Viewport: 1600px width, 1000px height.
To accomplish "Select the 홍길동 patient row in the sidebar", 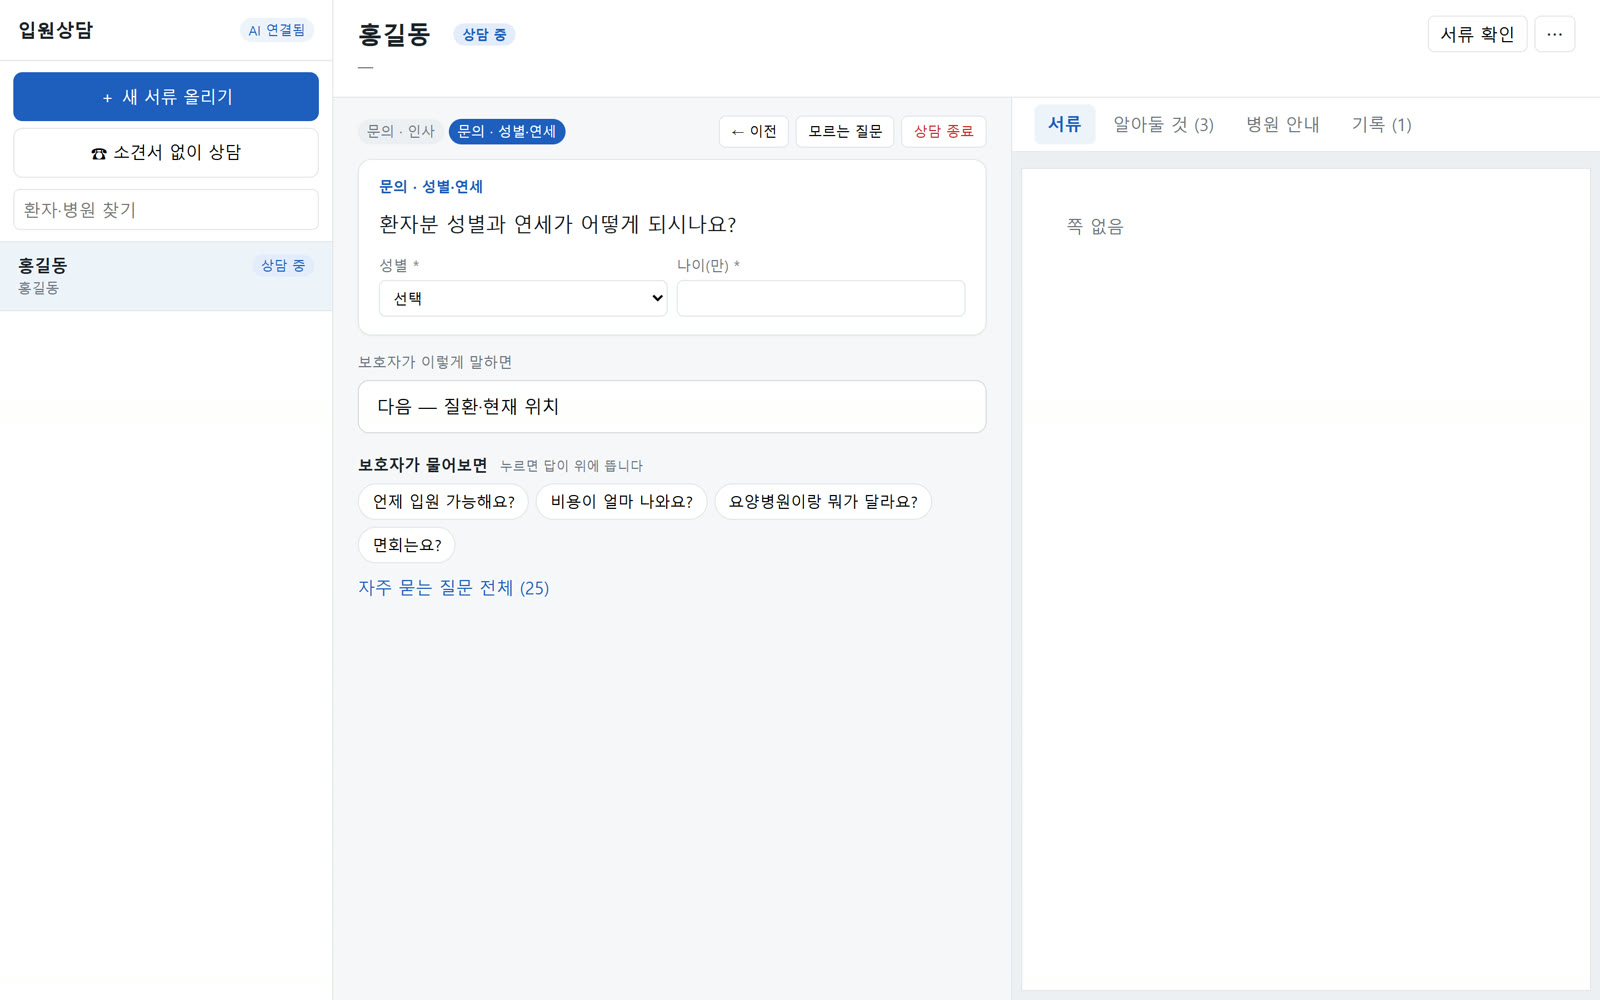I will 166,276.
